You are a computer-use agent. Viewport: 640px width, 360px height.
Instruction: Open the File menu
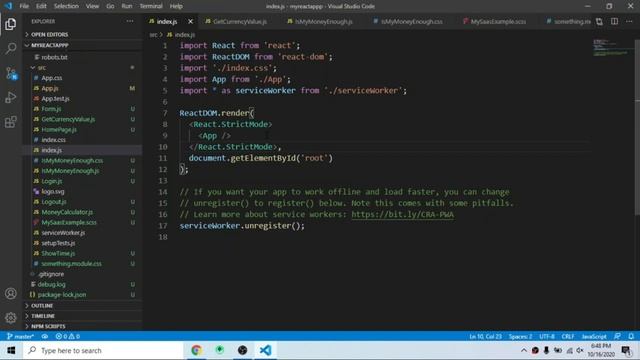tap(24, 6)
